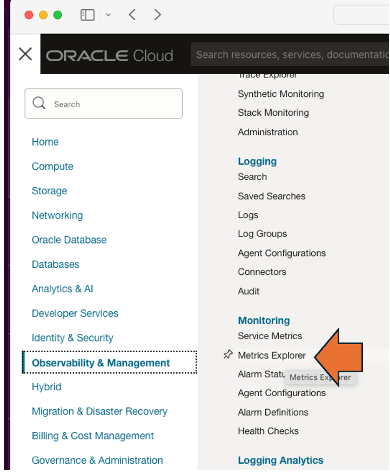Image resolution: width=390 pixels, height=474 pixels.
Task: Click the navigation menu Search box
Action: pos(103,104)
